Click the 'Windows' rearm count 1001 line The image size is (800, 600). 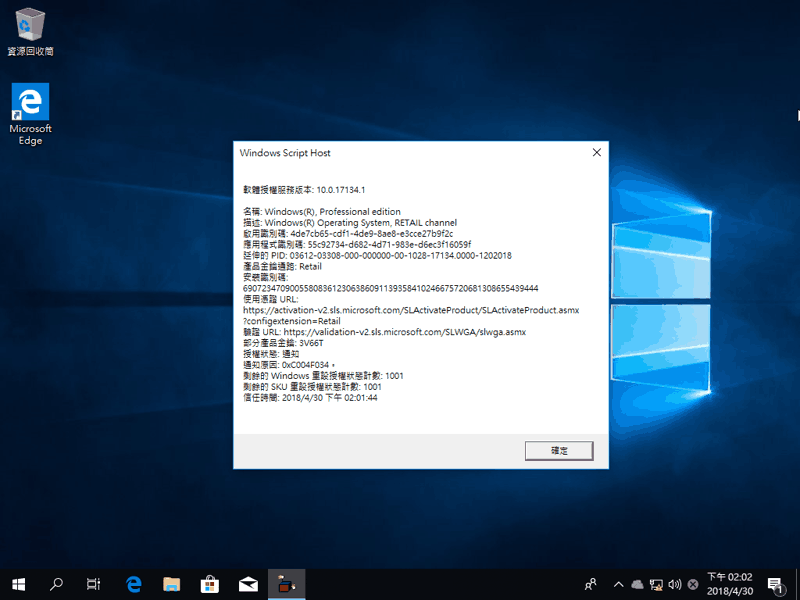[323, 376]
